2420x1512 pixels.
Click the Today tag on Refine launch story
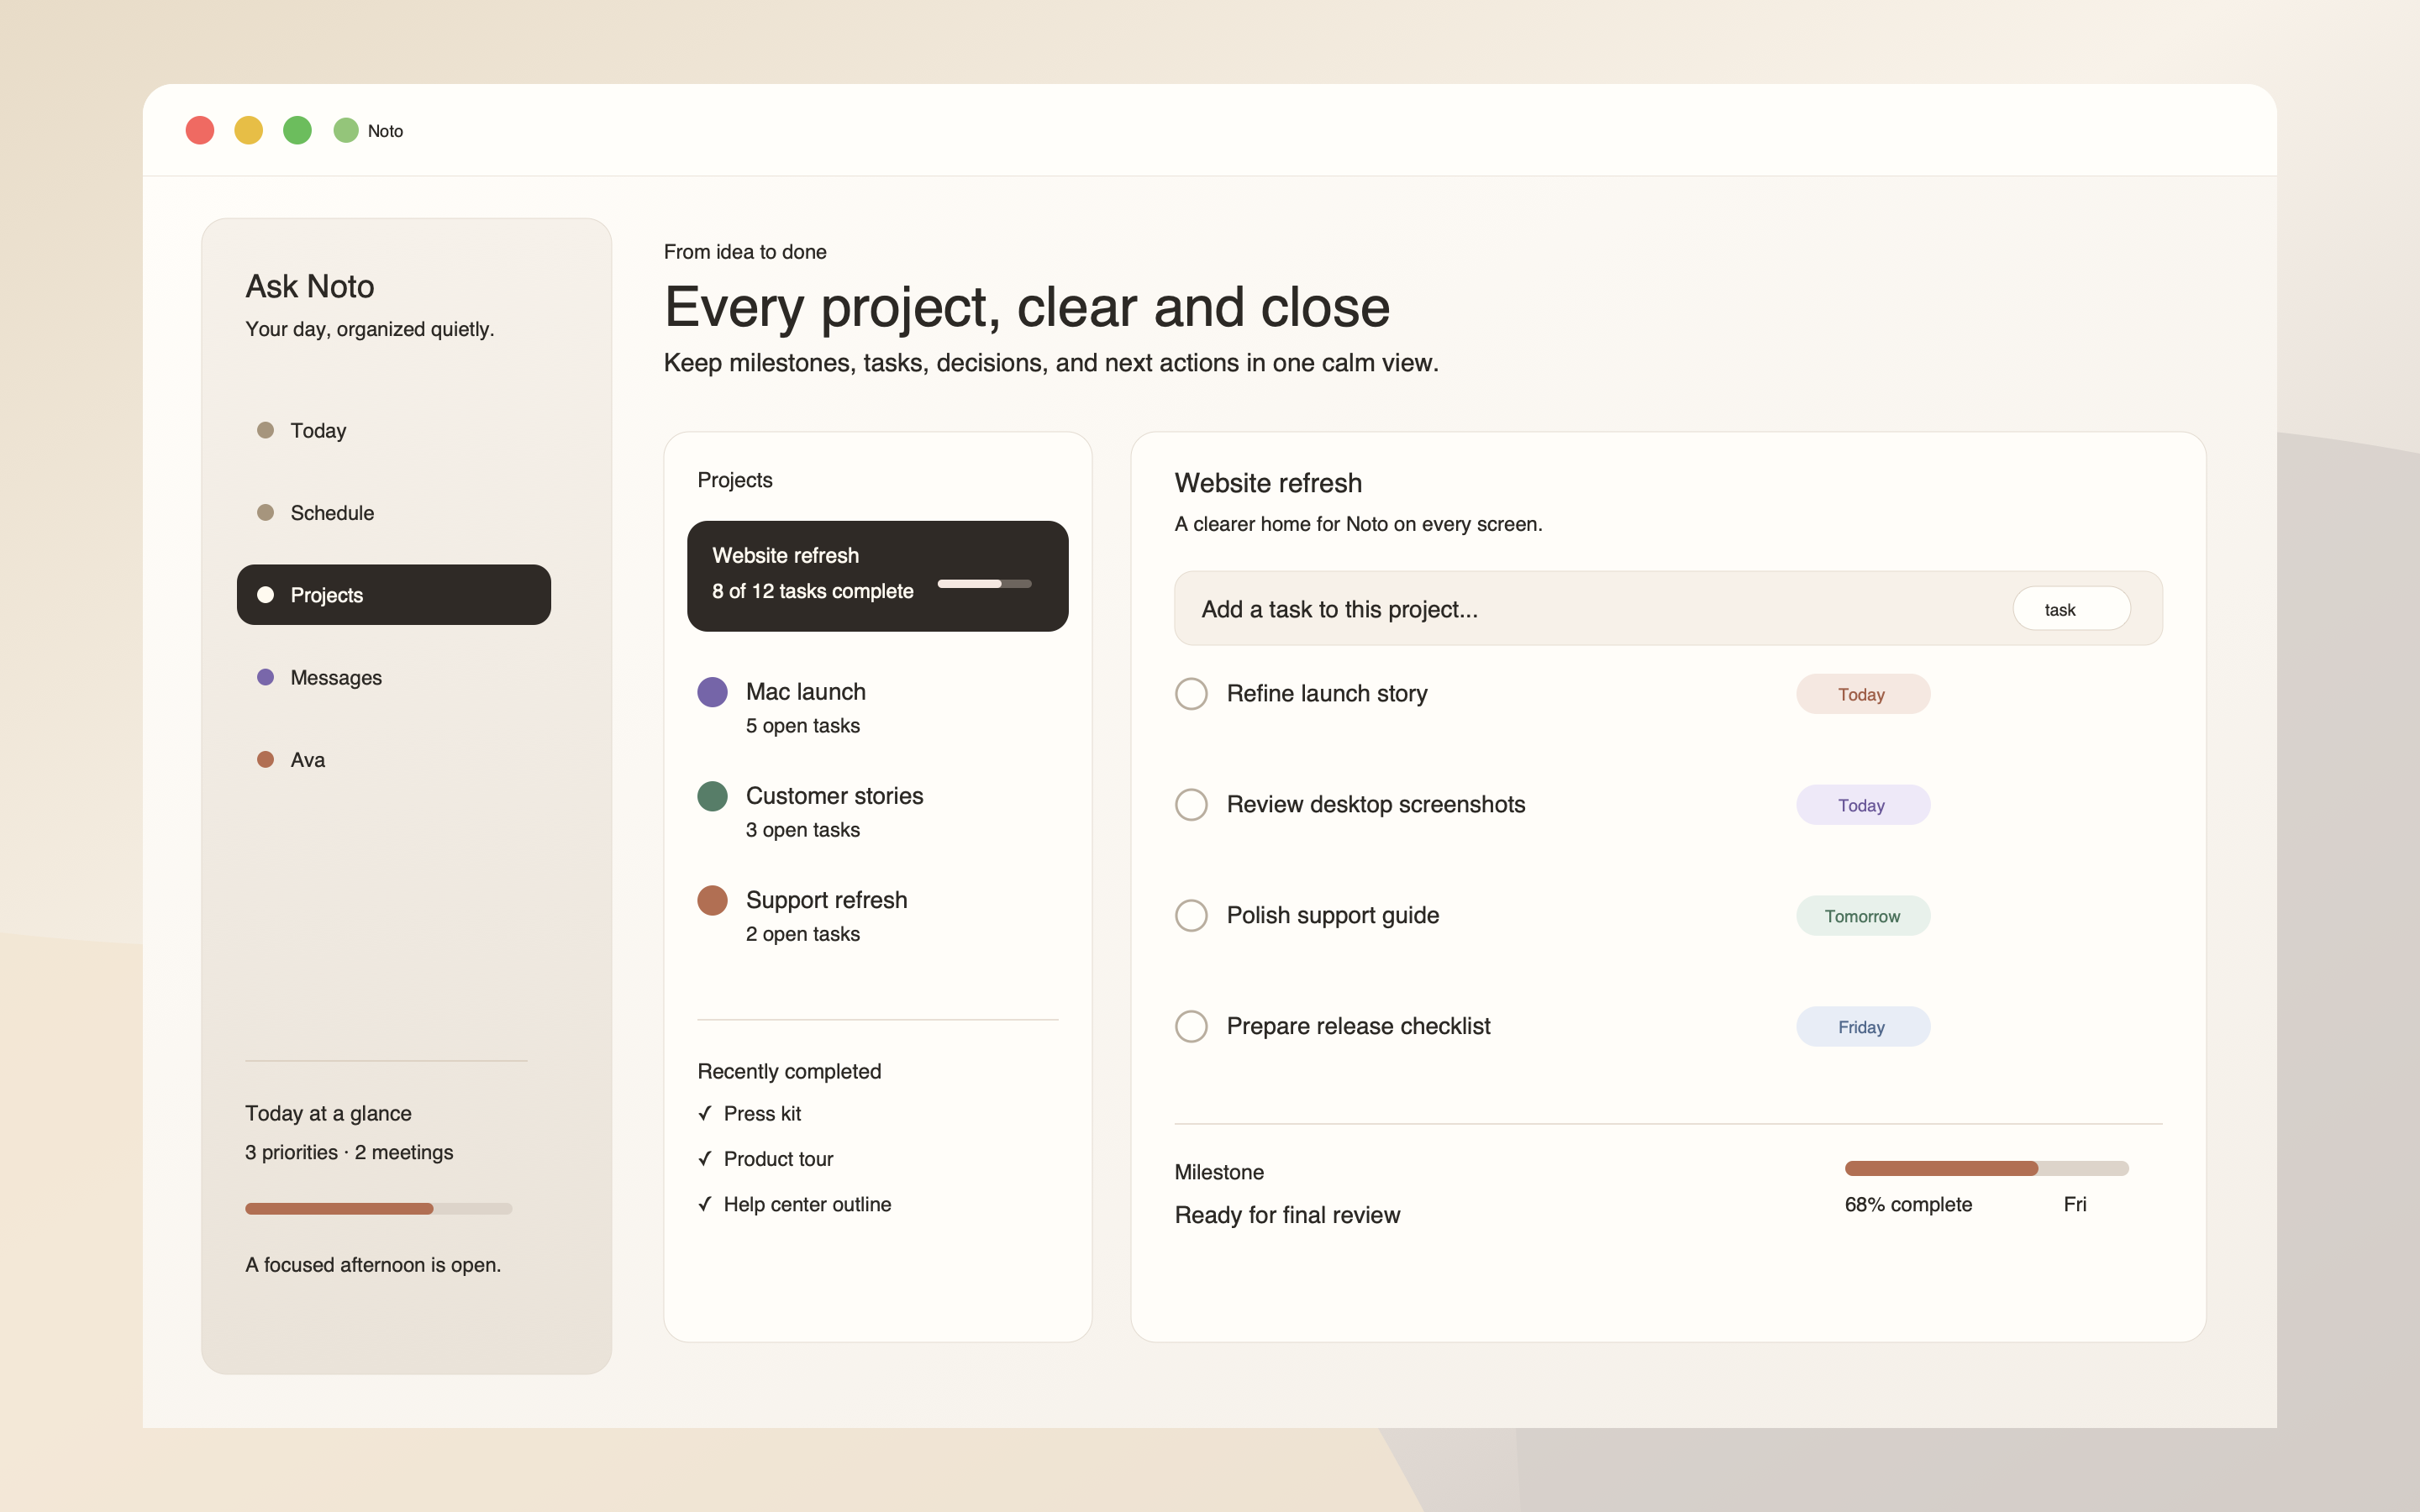coord(1862,694)
